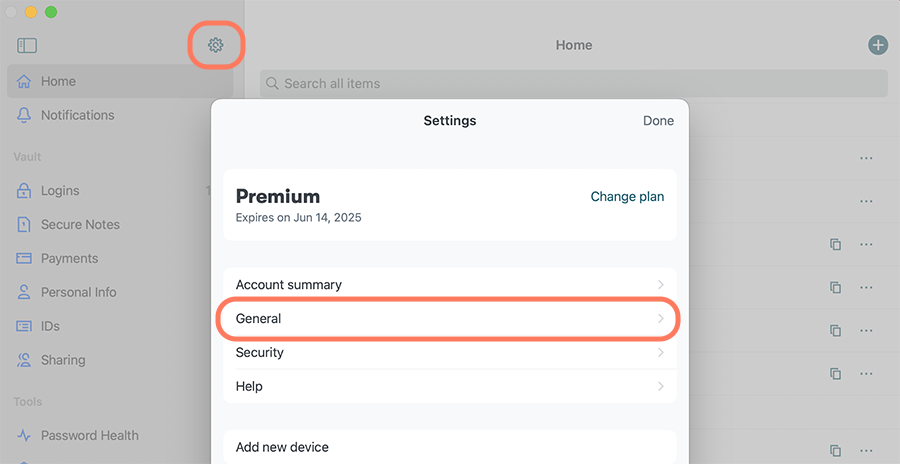Select the Home house icon
This screenshot has height=464, width=900.
coord(24,82)
